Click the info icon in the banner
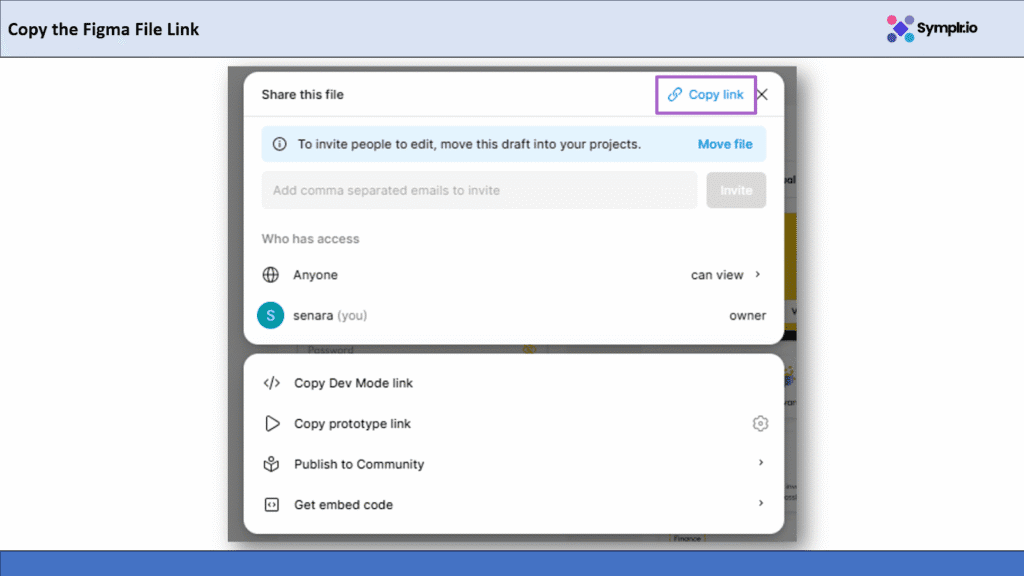Viewport: 1024px width, 576px height. pos(279,144)
